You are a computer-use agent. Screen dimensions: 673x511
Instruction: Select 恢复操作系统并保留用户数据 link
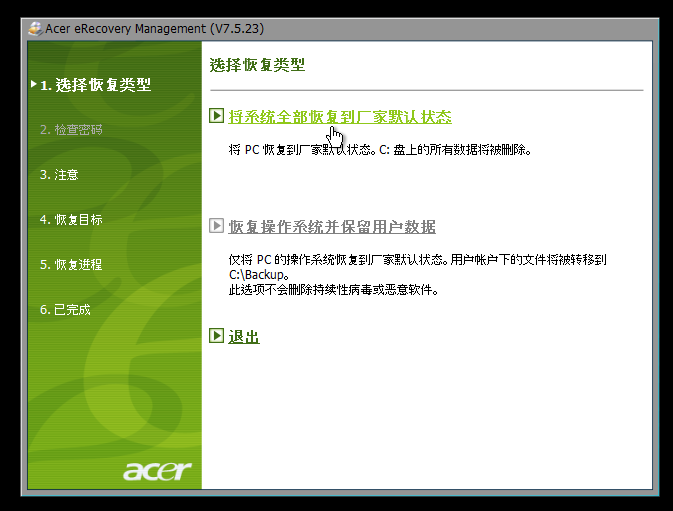[332, 227]
